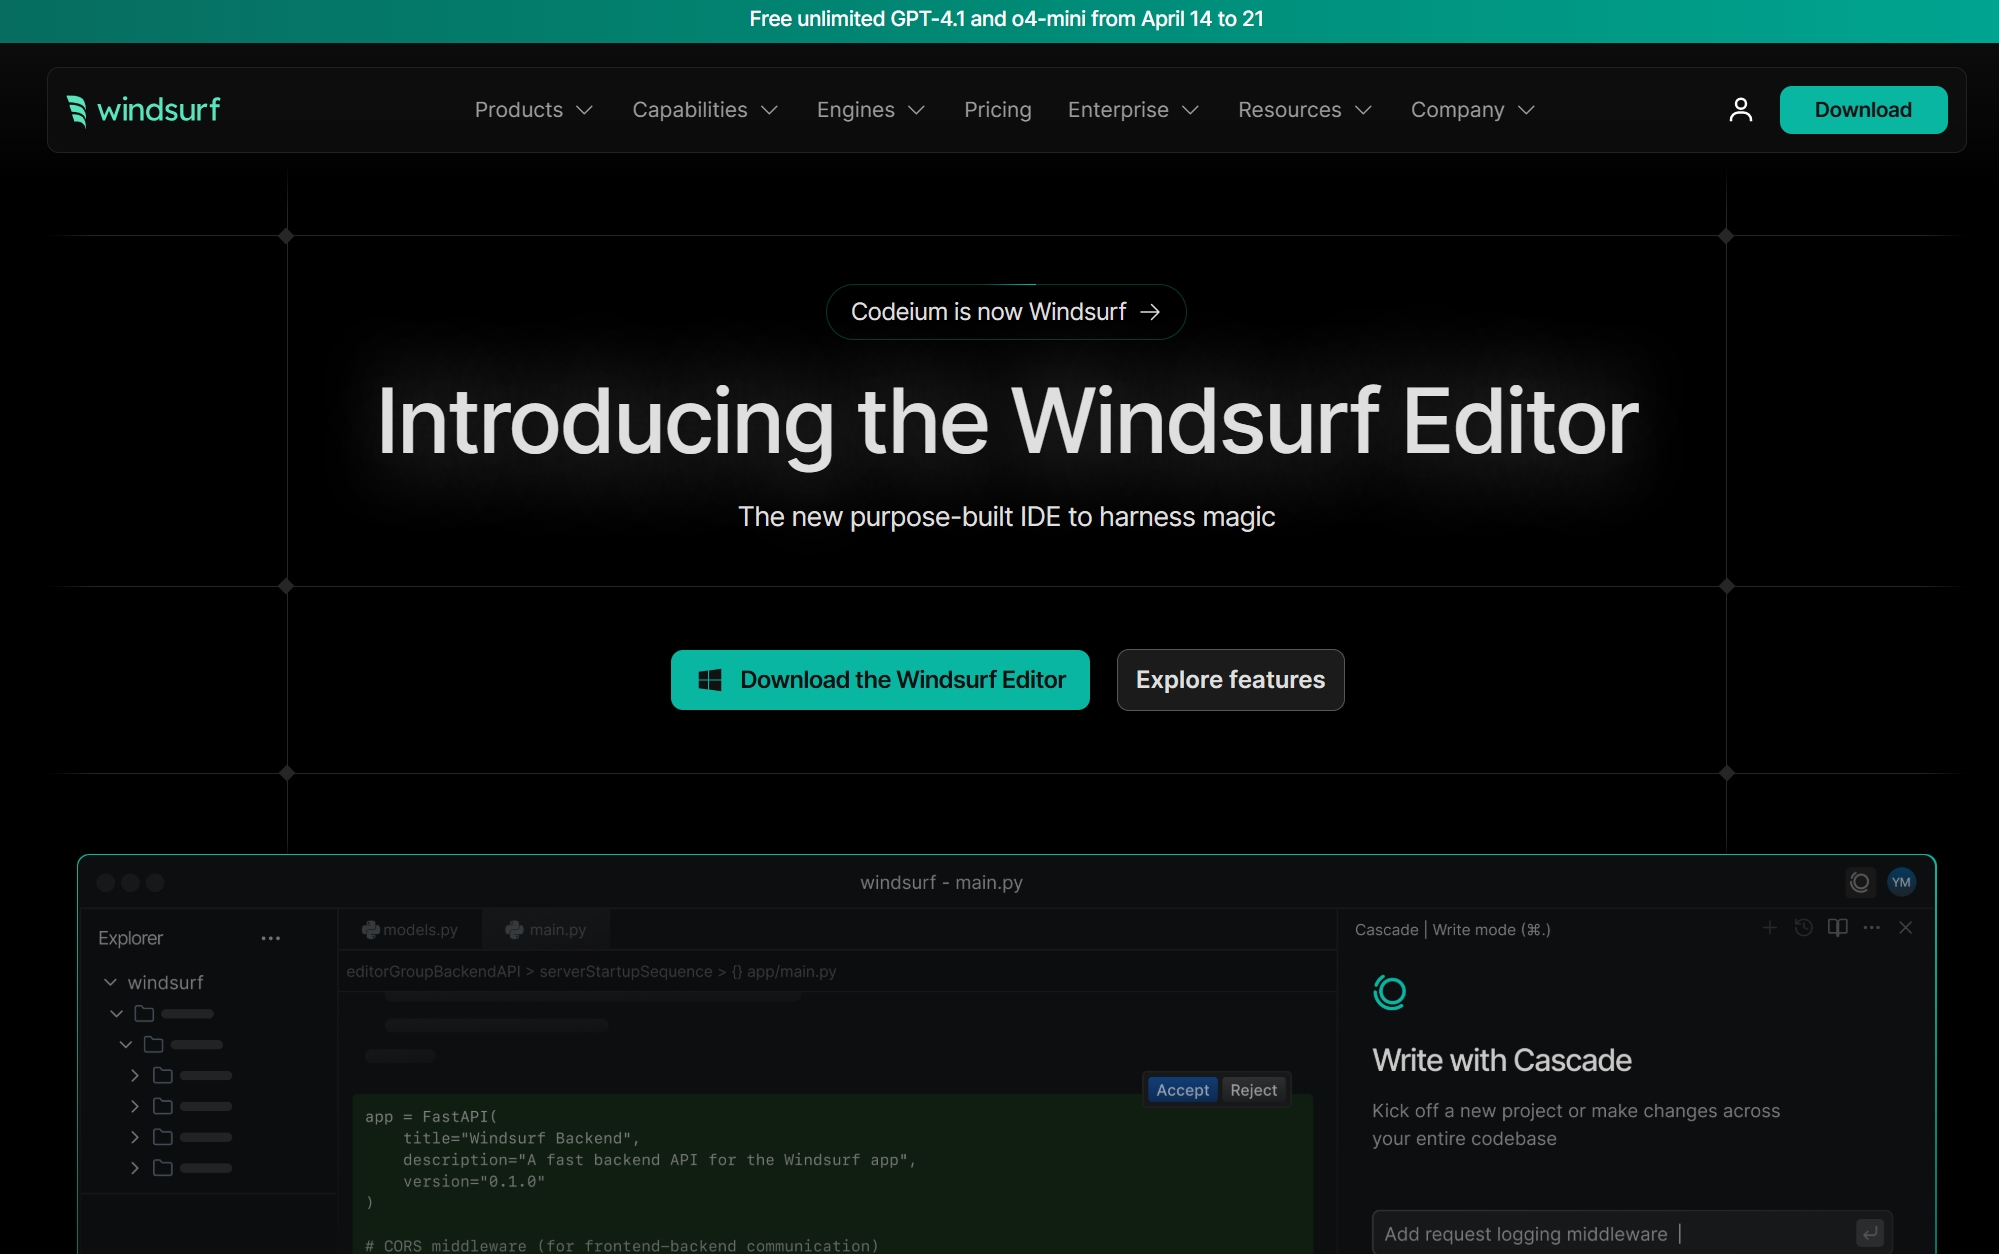
Task: Click the Write with Cascade heading
Action: (1501, 1060)
